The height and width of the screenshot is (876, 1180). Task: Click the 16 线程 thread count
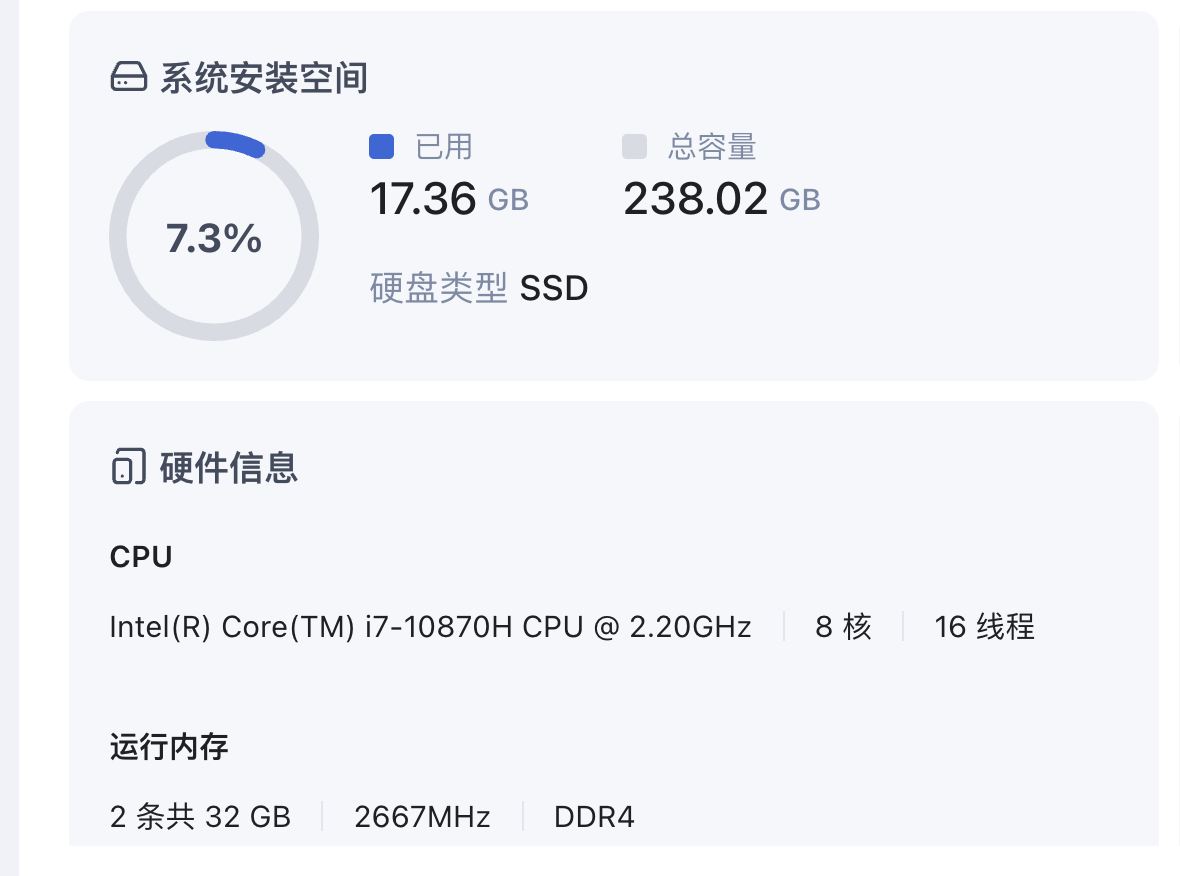click(984, 627)
